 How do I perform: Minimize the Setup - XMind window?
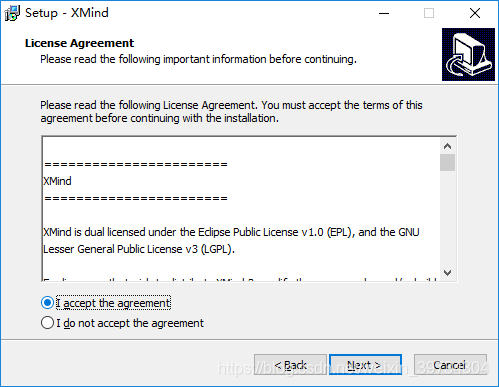coord(384,13)
